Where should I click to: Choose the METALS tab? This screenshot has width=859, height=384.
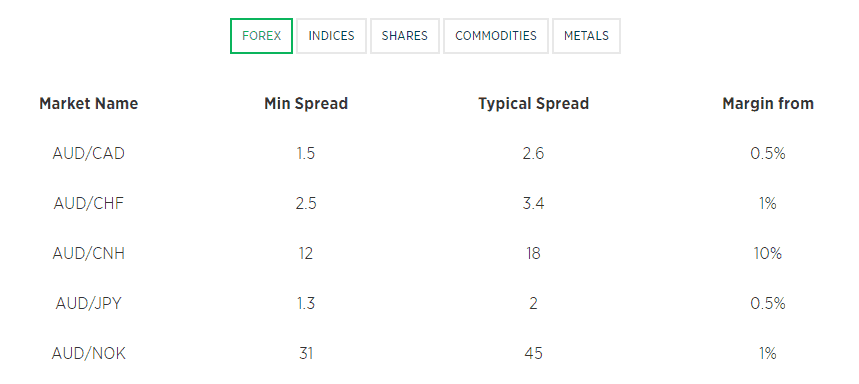586,36
